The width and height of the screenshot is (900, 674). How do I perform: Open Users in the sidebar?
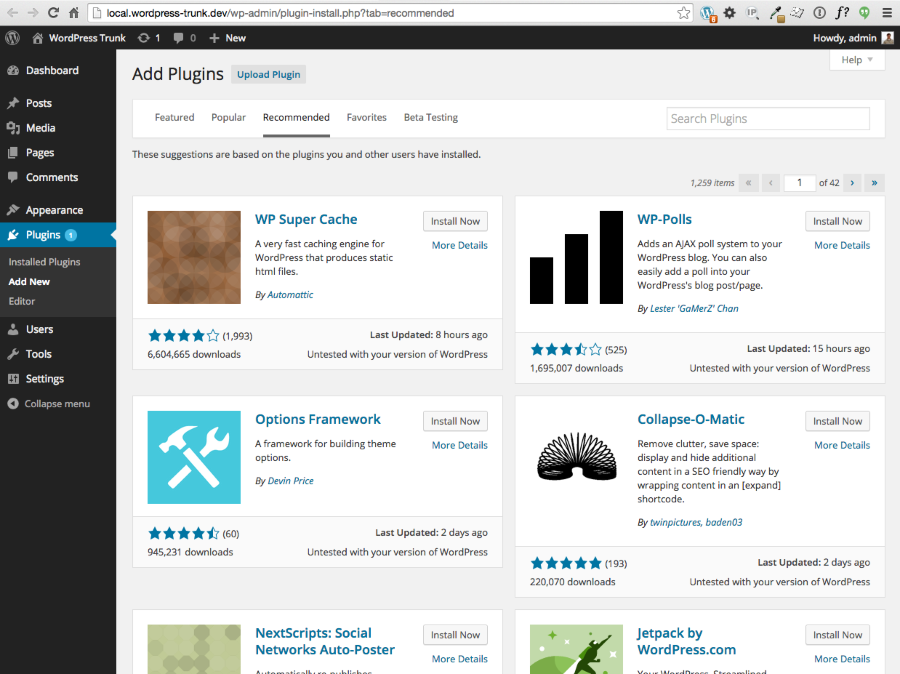coord(57,330)
